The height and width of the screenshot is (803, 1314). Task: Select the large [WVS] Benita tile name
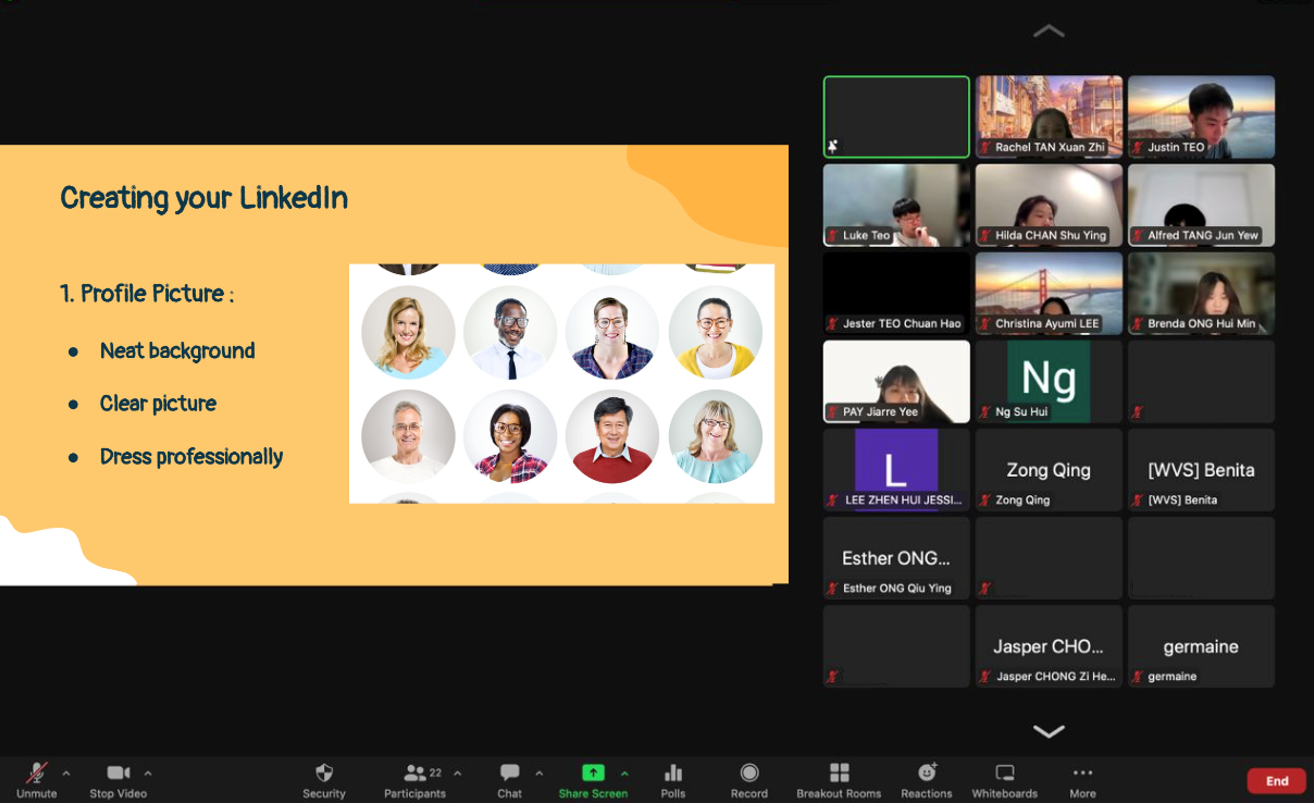(x=1201, y=470)
